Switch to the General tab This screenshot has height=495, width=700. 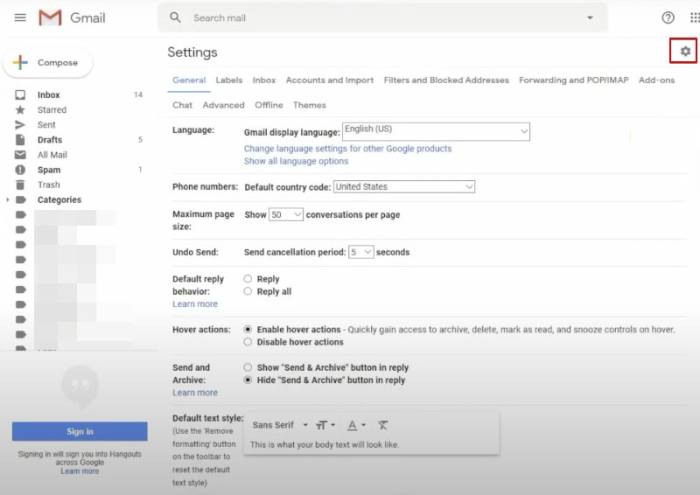[x=189, y=80]
